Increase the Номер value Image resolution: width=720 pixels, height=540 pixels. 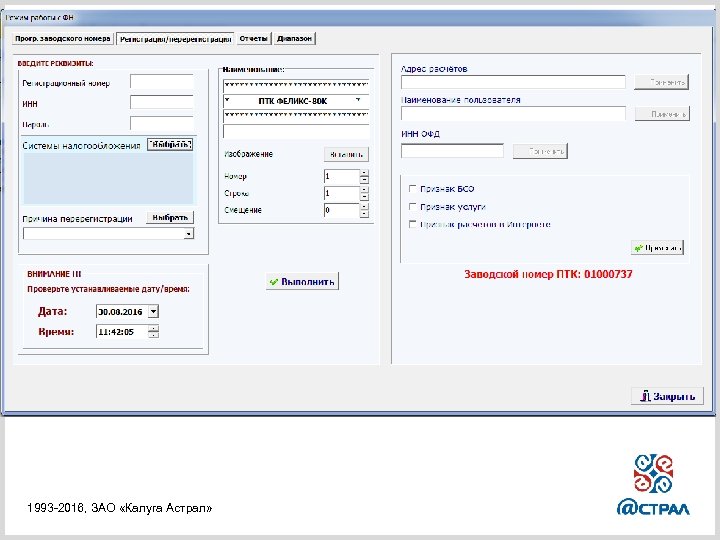point(364,173)
